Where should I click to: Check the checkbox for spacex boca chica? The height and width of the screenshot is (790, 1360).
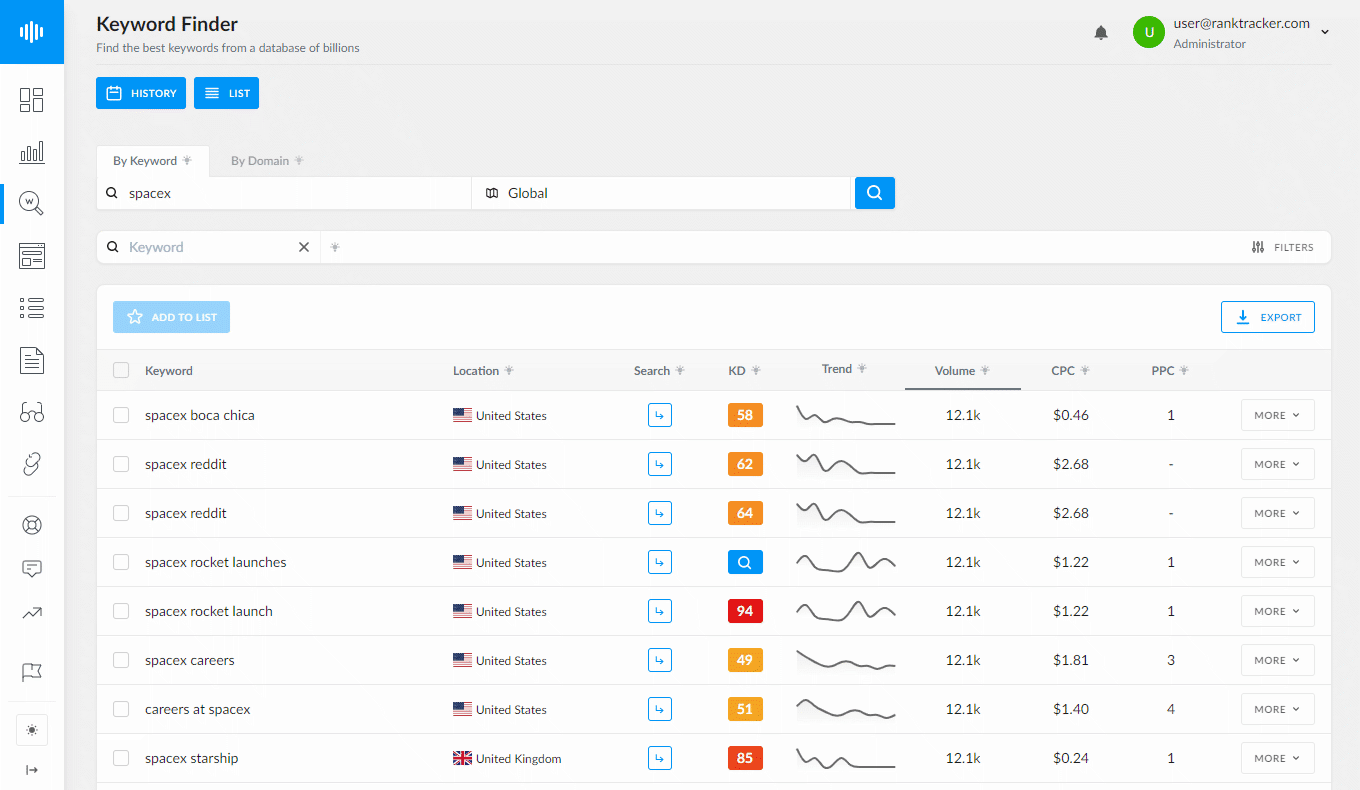[x=121, y=414]
